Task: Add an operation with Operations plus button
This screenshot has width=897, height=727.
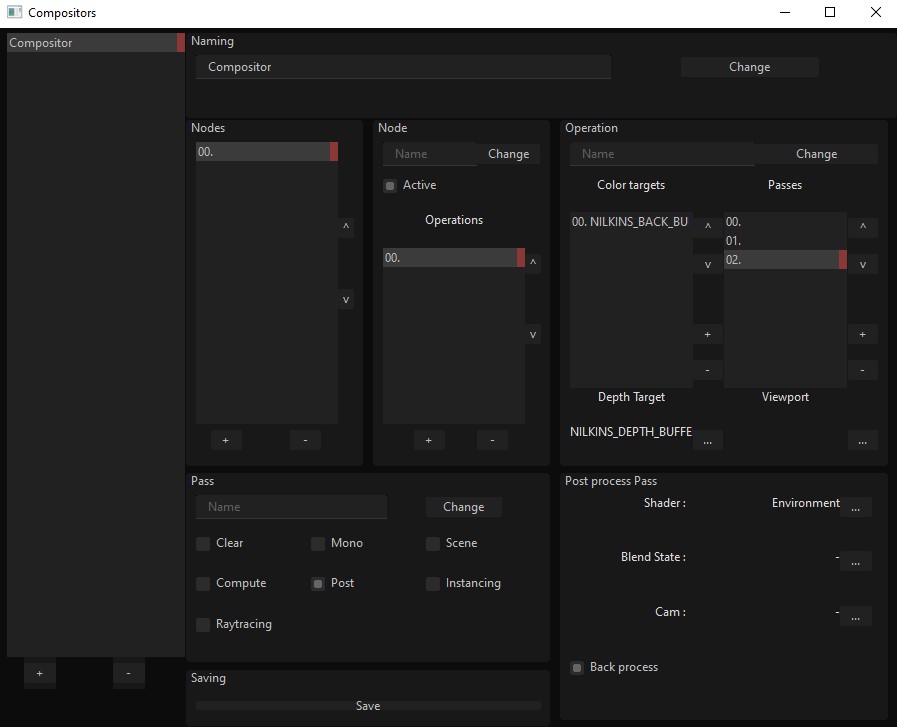Action: pos(428,440)
